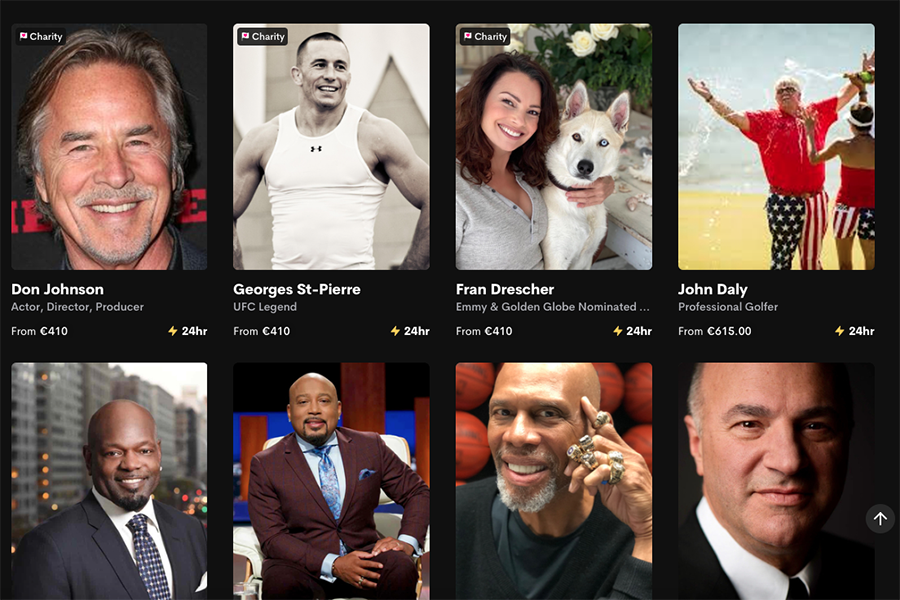Open the man in maroon suit photo
This screenshot has height=600, width=900.
[331, 481]
